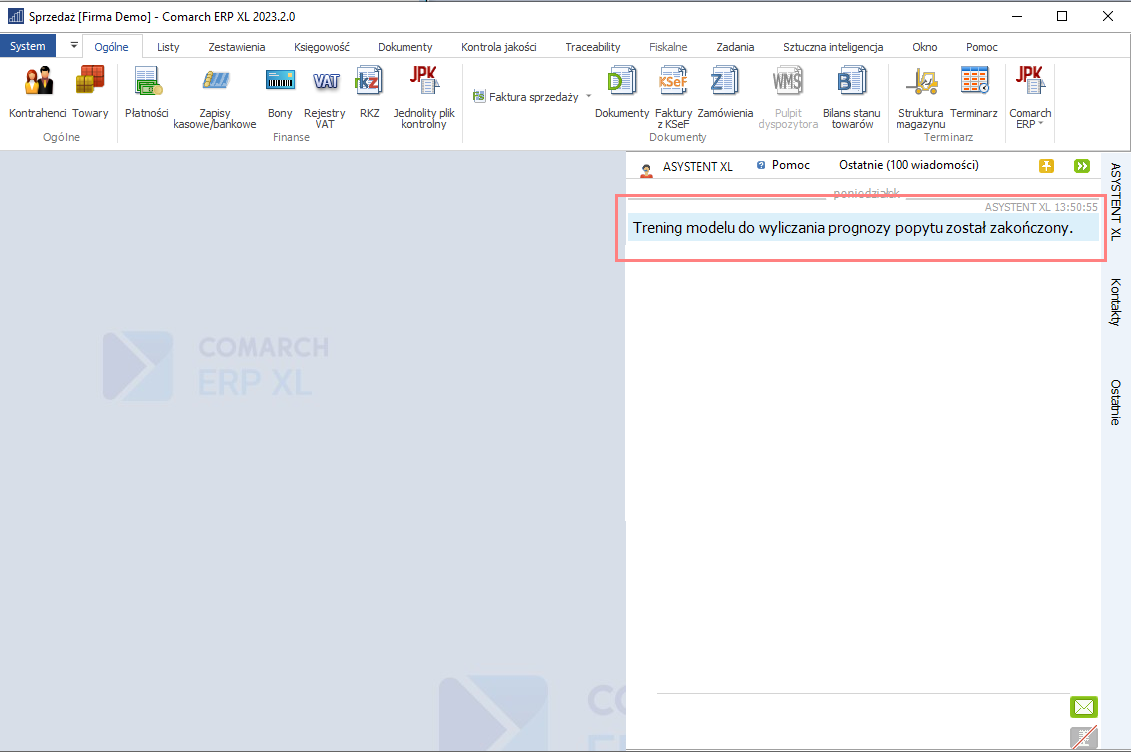Minimize the Comarch ERP XL window
The width and height of the screenshot is (1131, 753).
pyautogui.click(x=1017, y=16)
